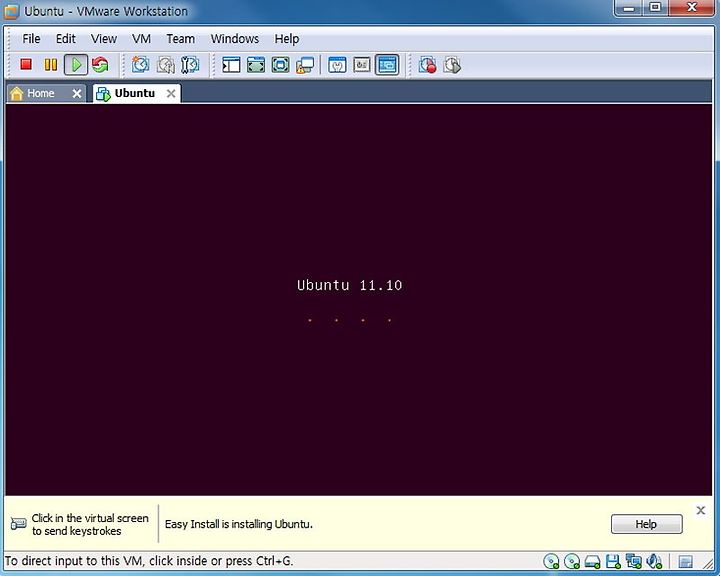Viewport: 720px width, 576px height.
Task: Revert the VM to its snapshot
Action: pos(165,65)
